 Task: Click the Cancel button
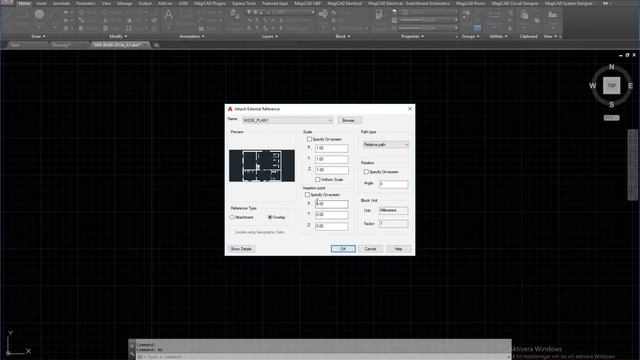pyautogui.click(x=370, y=249)
